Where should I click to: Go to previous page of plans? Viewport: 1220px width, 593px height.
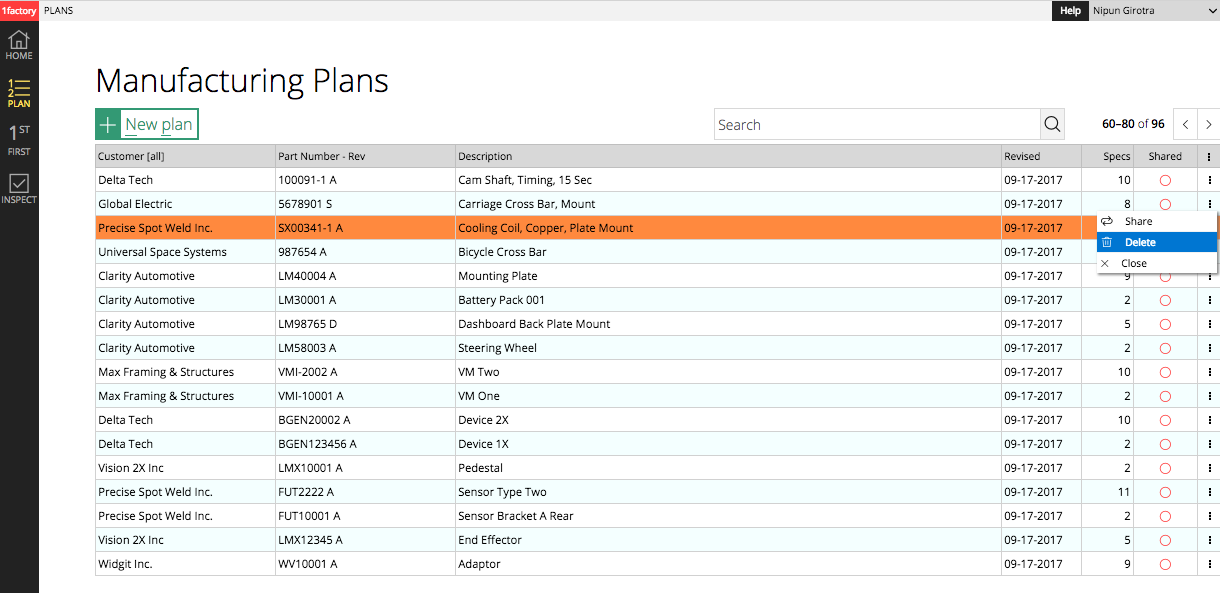(1185, 124)
